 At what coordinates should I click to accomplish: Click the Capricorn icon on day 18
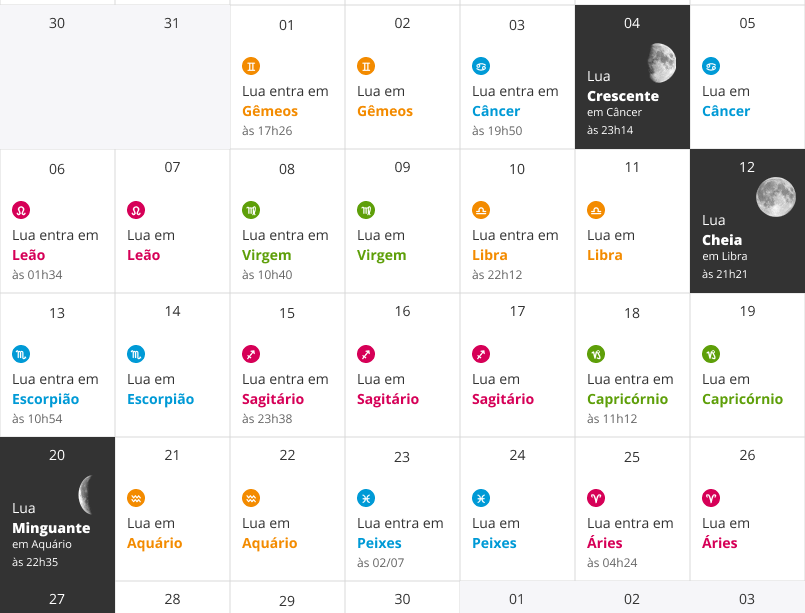coord(596,355)
